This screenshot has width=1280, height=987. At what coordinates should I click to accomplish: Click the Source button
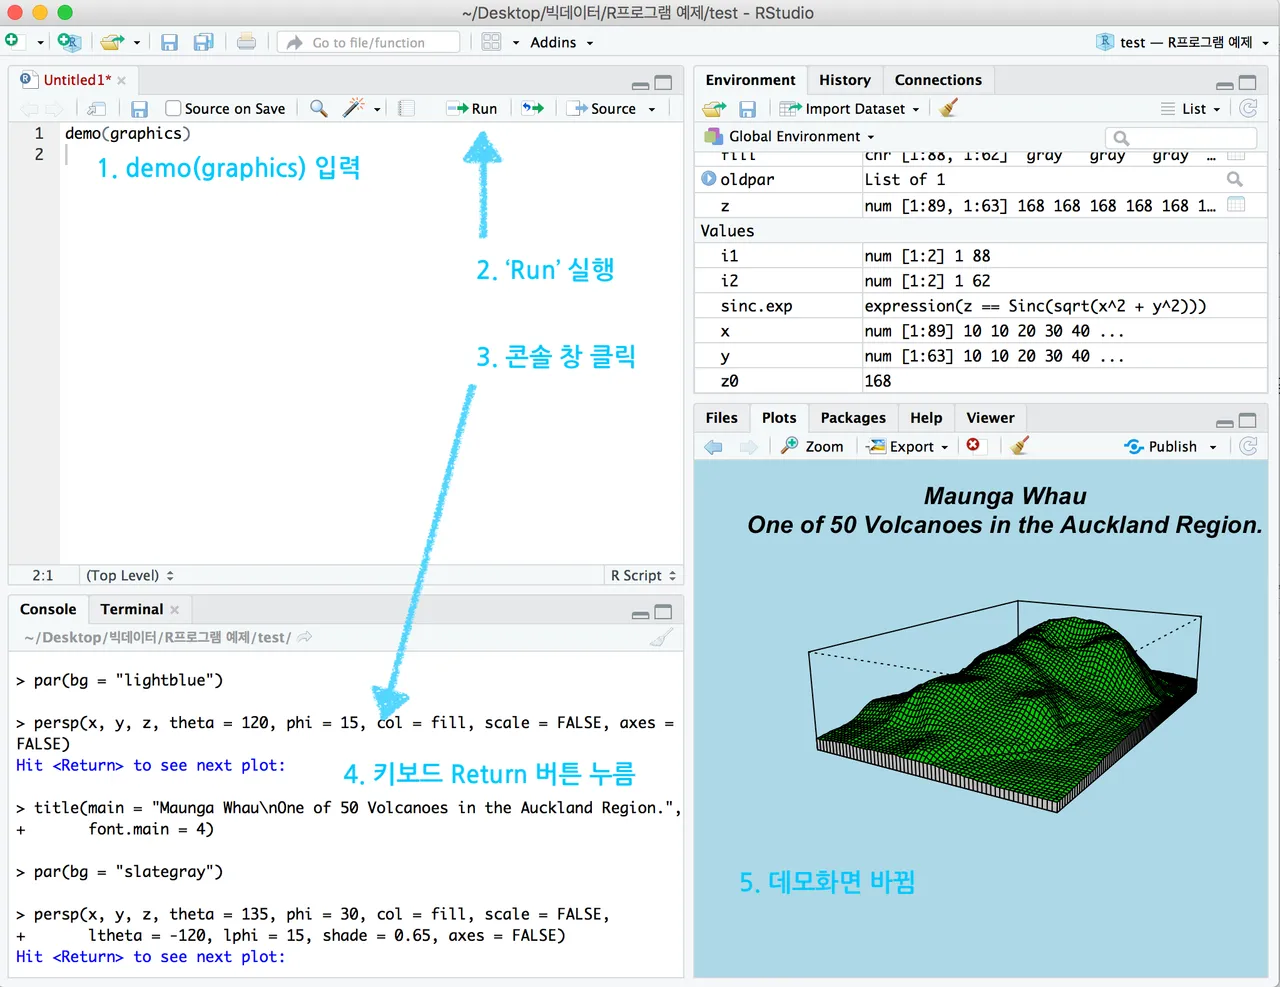pos(603,108)
